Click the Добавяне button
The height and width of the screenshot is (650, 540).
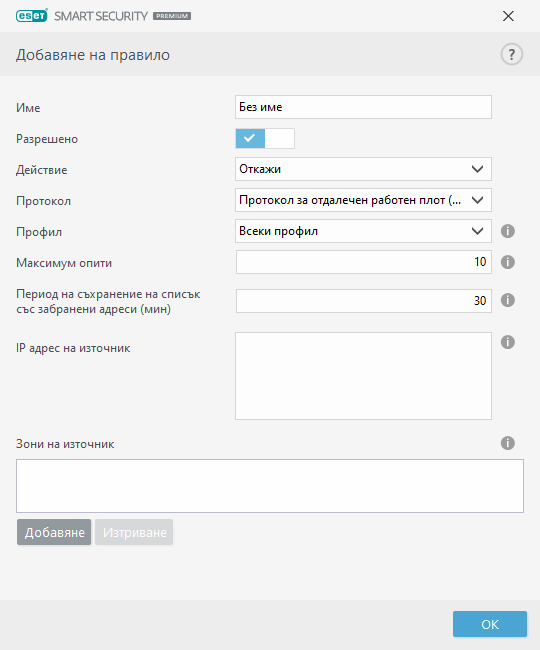[54, 532]
